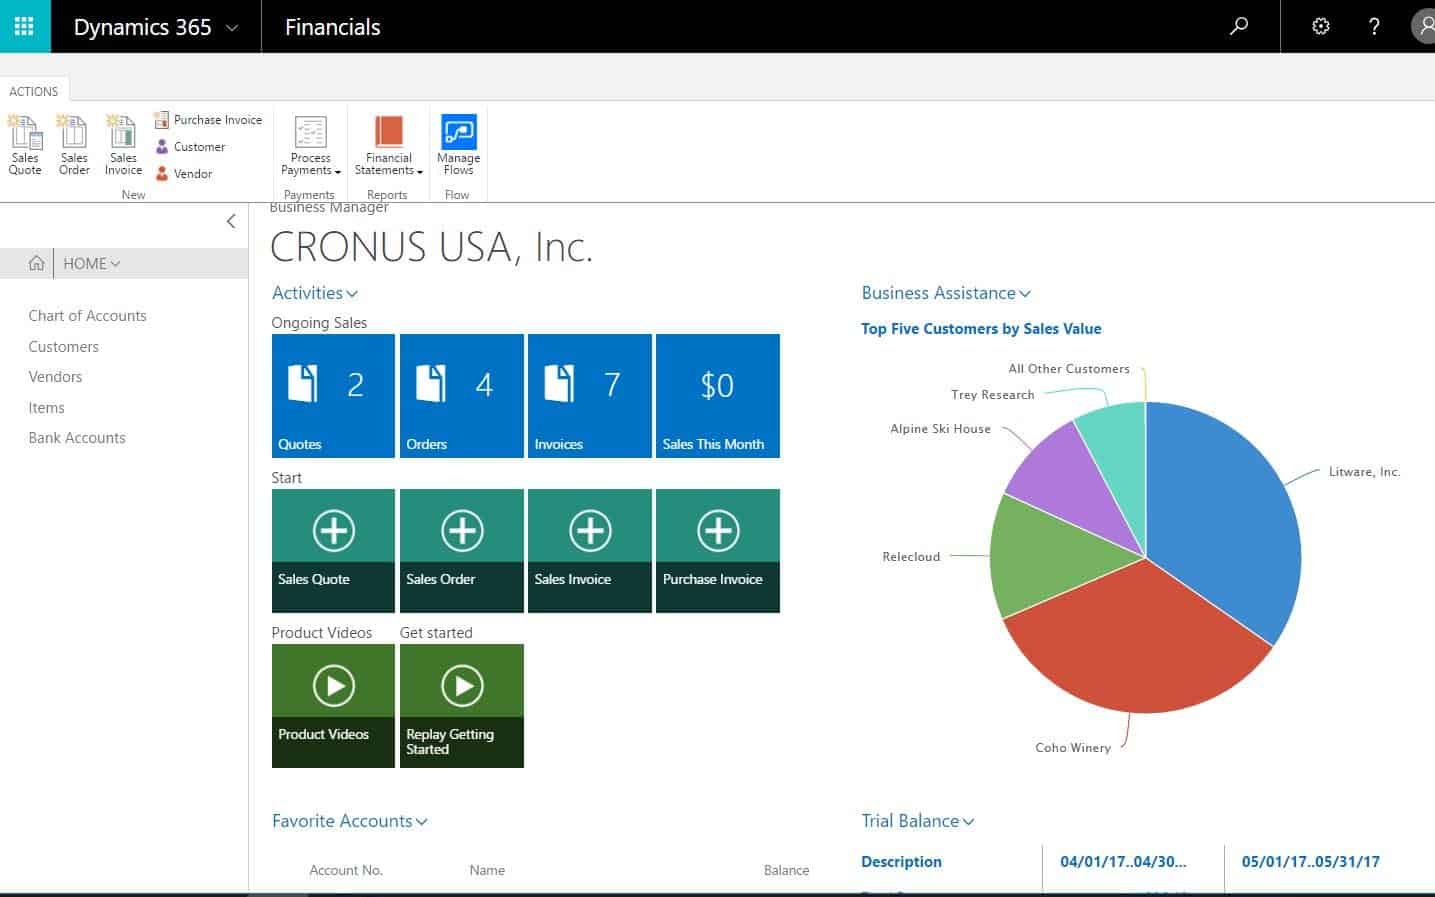This screenshot has height=897, width=1435.
Task: Open Chart of Accounts
Action: point(87,315)
